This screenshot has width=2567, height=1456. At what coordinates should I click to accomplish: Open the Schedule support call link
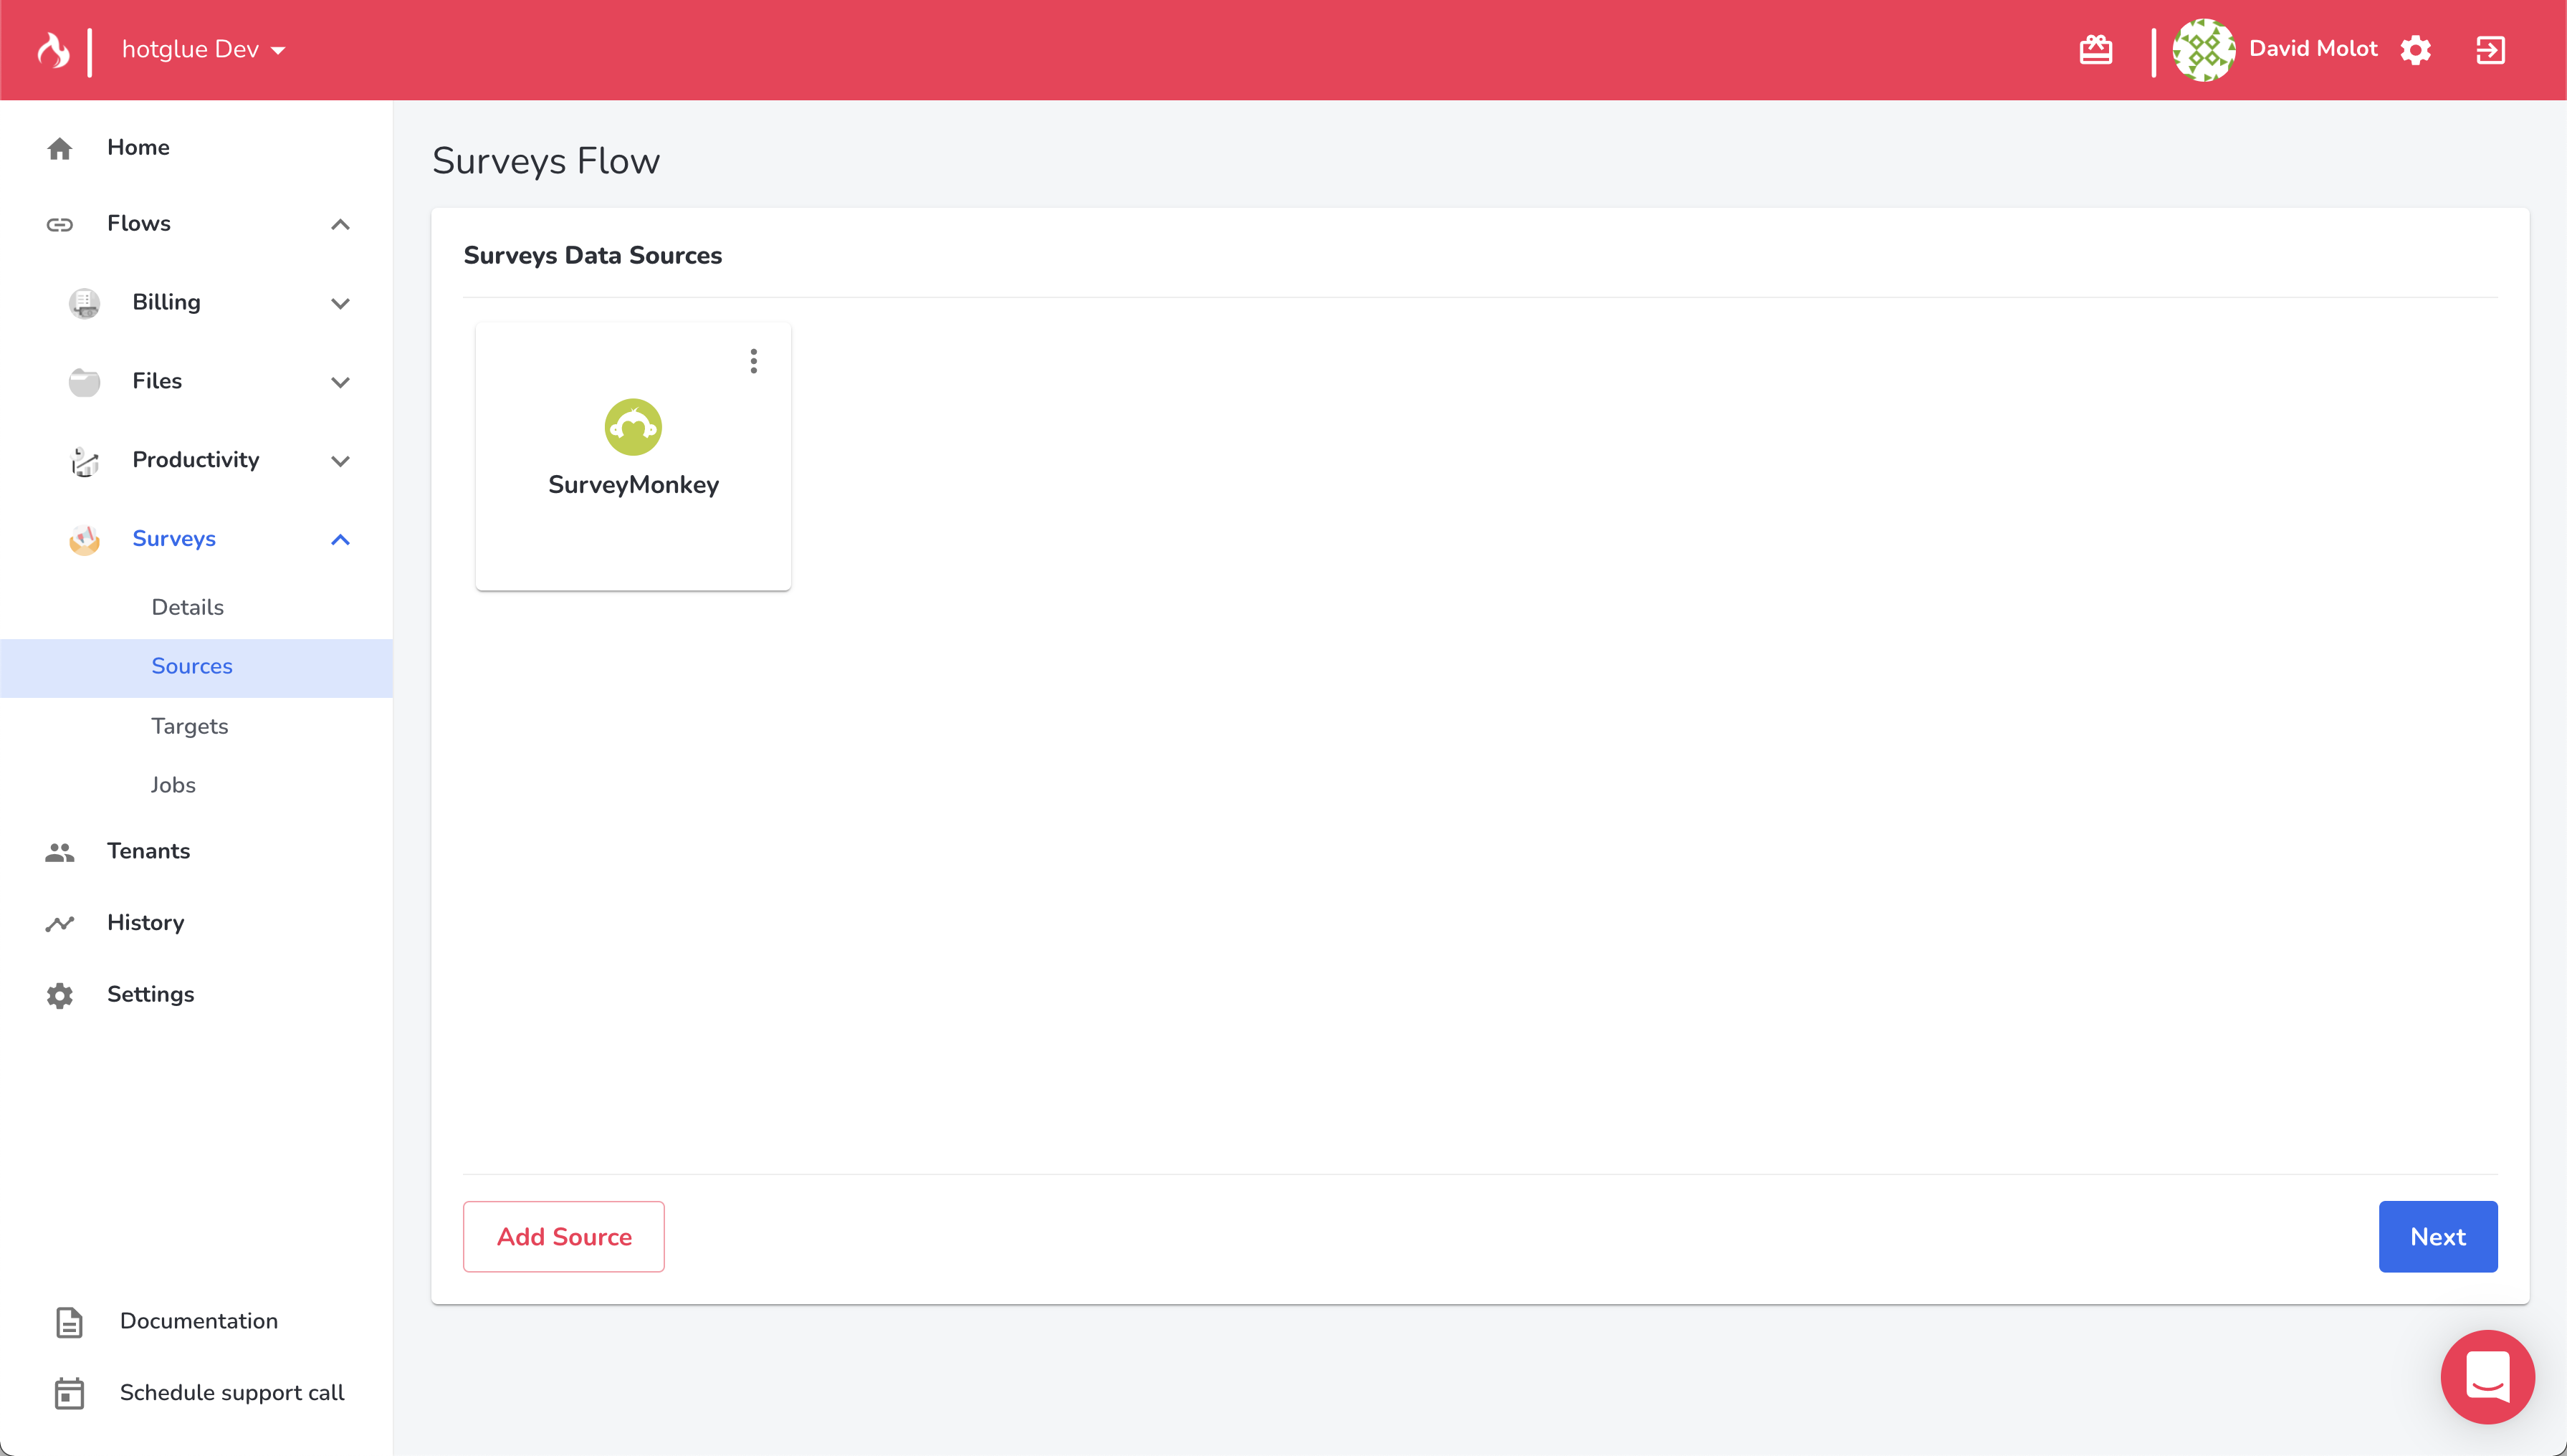click(231, 1392)
